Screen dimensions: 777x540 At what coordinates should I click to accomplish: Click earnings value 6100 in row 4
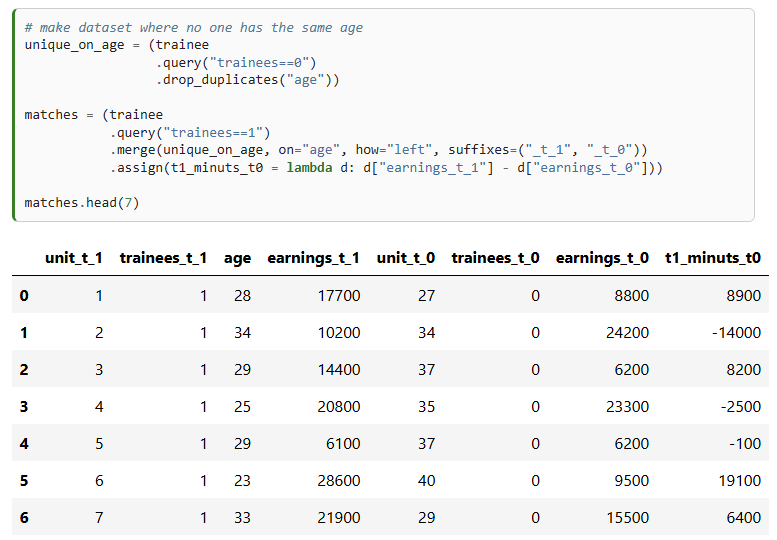tap(343, 443)
